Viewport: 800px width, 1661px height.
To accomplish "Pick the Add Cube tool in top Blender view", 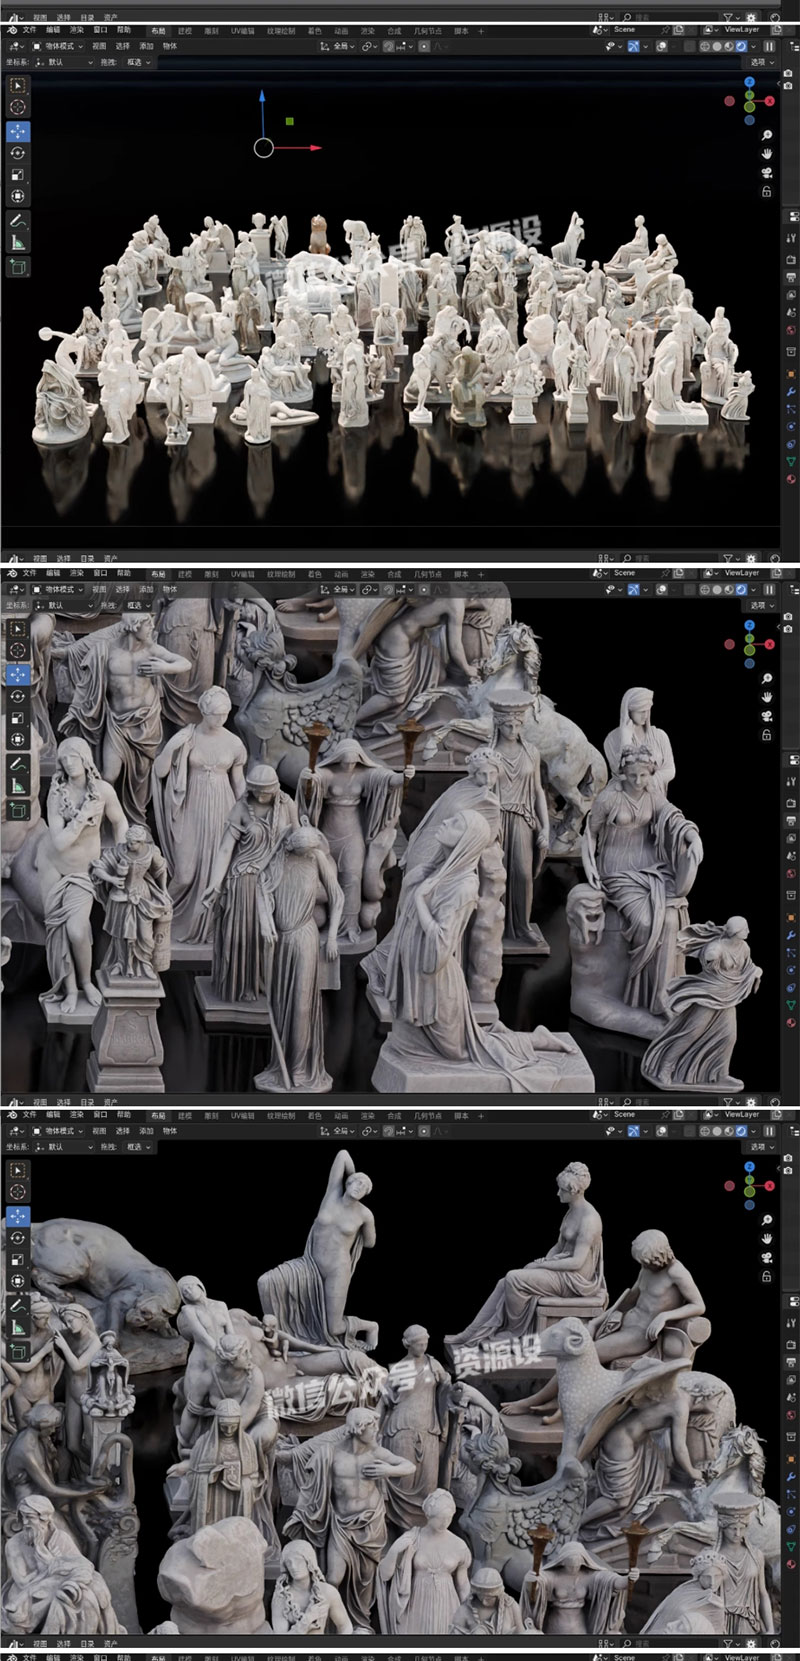I will 18,266.
